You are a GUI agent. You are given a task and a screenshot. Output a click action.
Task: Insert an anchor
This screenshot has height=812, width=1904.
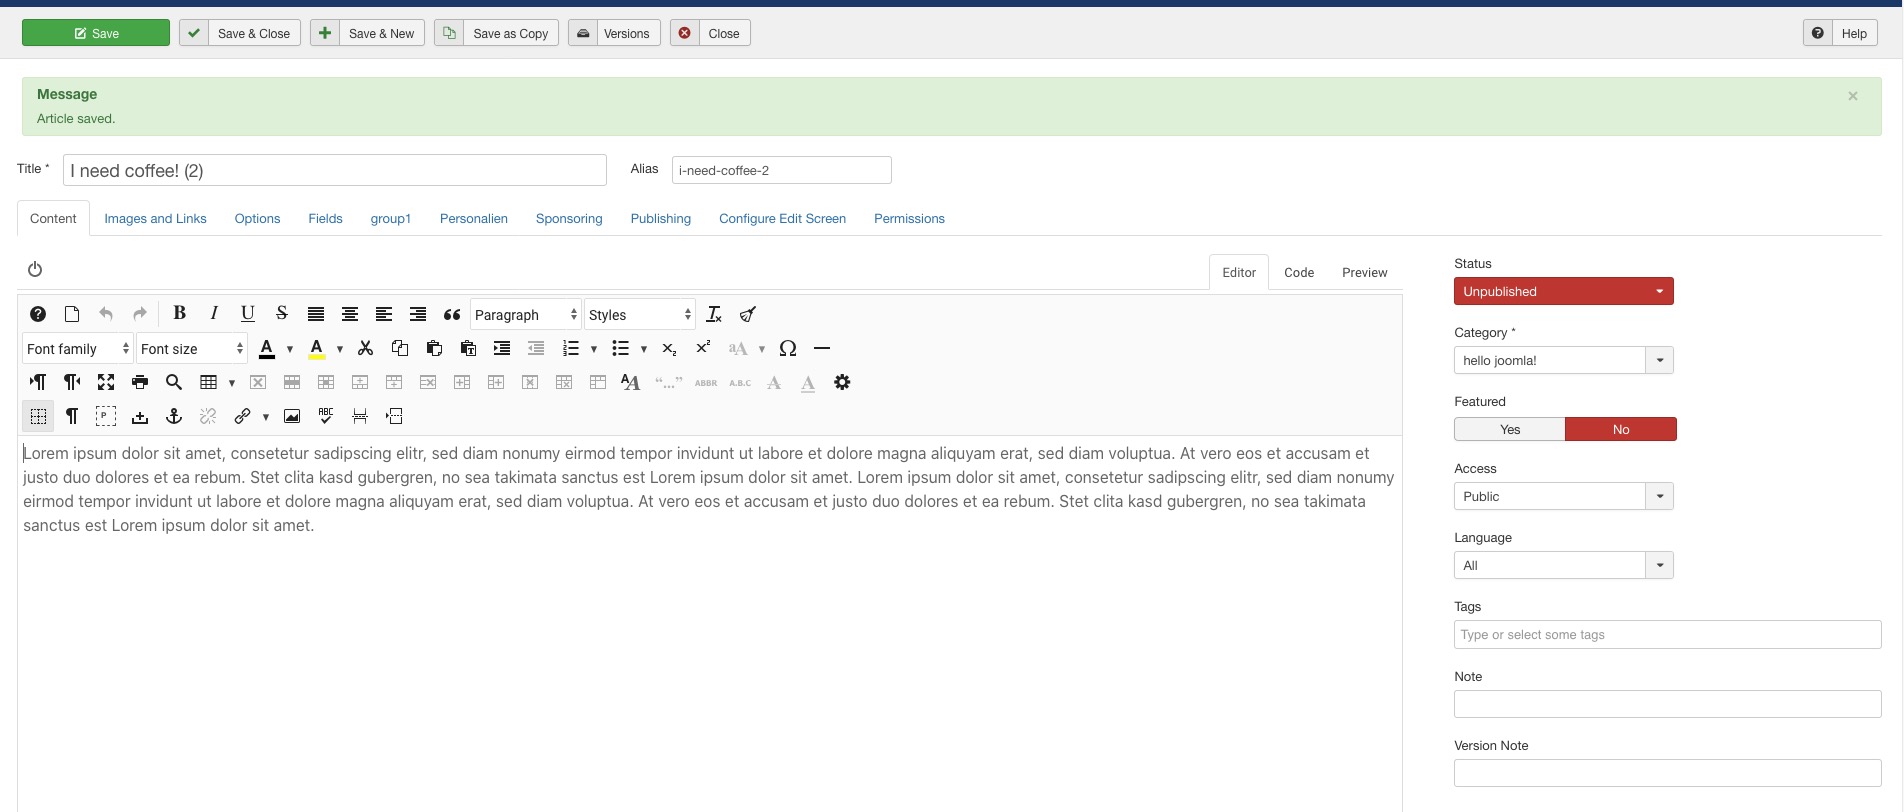174,416
